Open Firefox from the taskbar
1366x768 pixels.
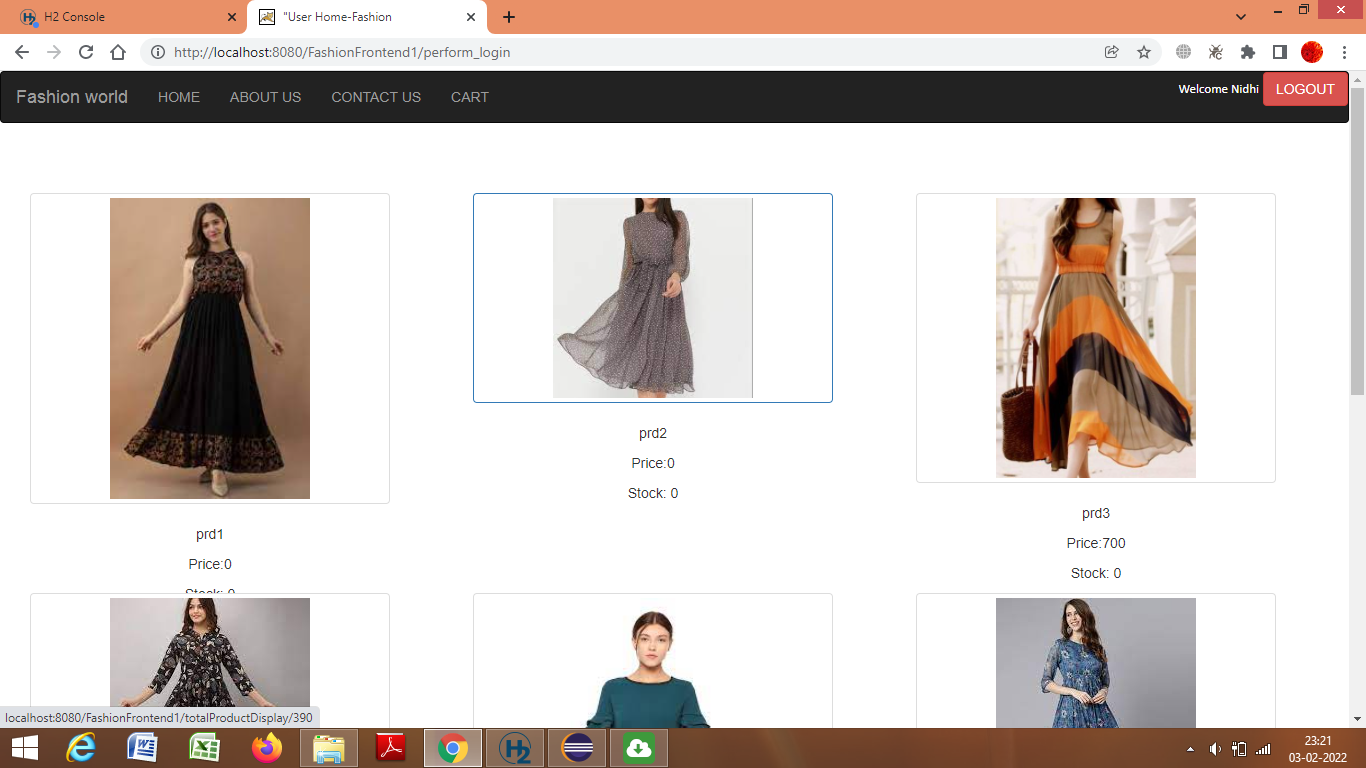tap(267, 747)
